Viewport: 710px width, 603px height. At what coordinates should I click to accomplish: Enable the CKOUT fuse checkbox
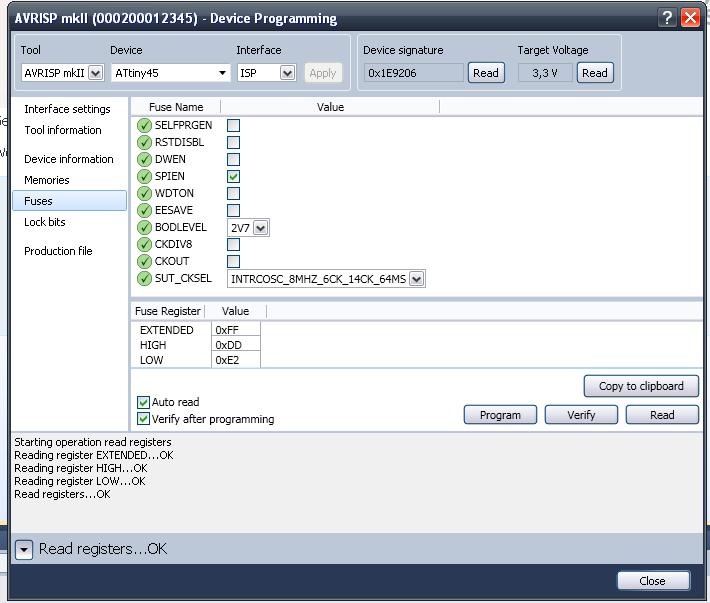pos(233,261)
